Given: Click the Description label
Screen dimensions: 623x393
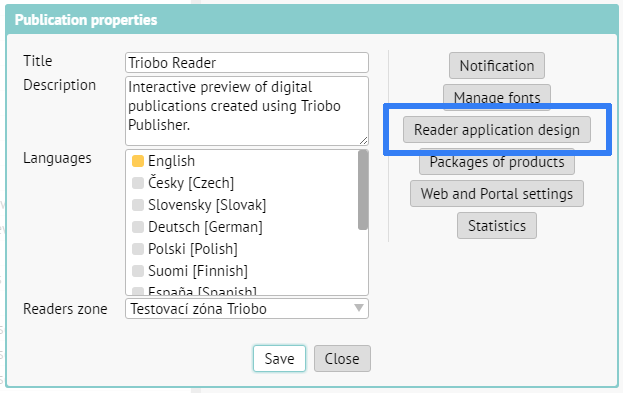Looking at the screenshot, I should click(60, 85).
